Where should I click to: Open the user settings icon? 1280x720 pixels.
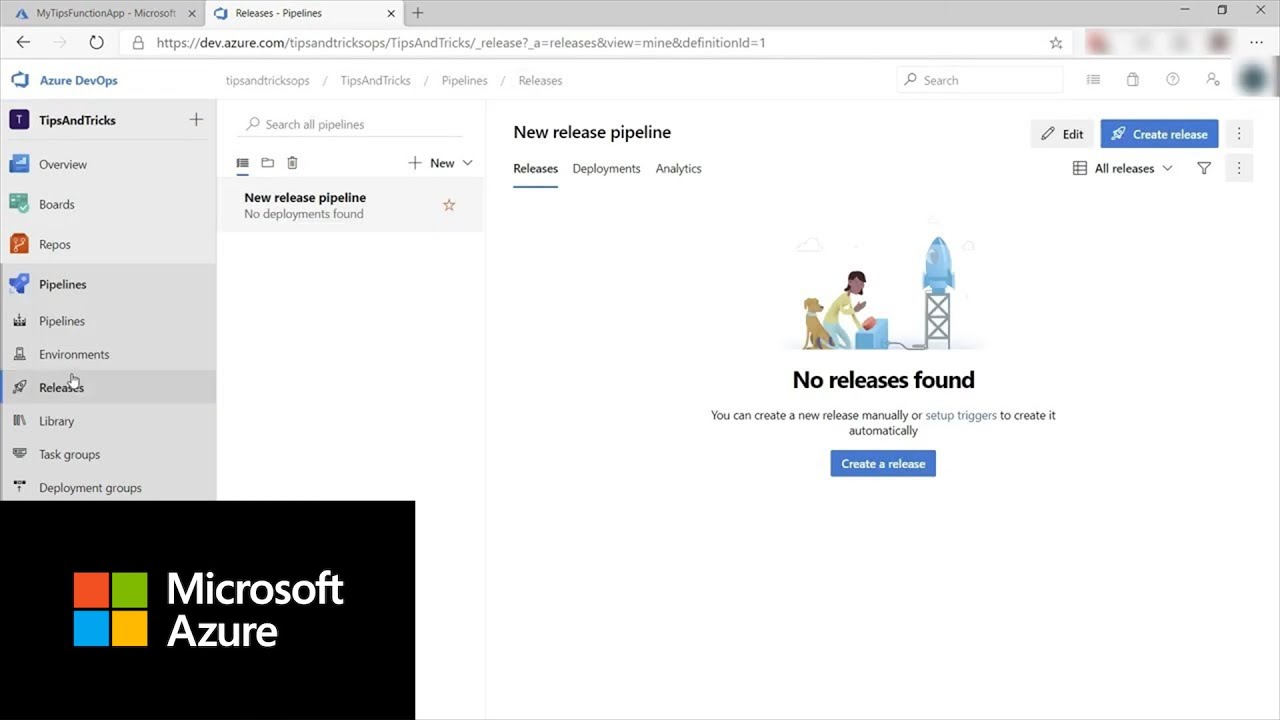pyautogui.click(x=1213, y=80)
